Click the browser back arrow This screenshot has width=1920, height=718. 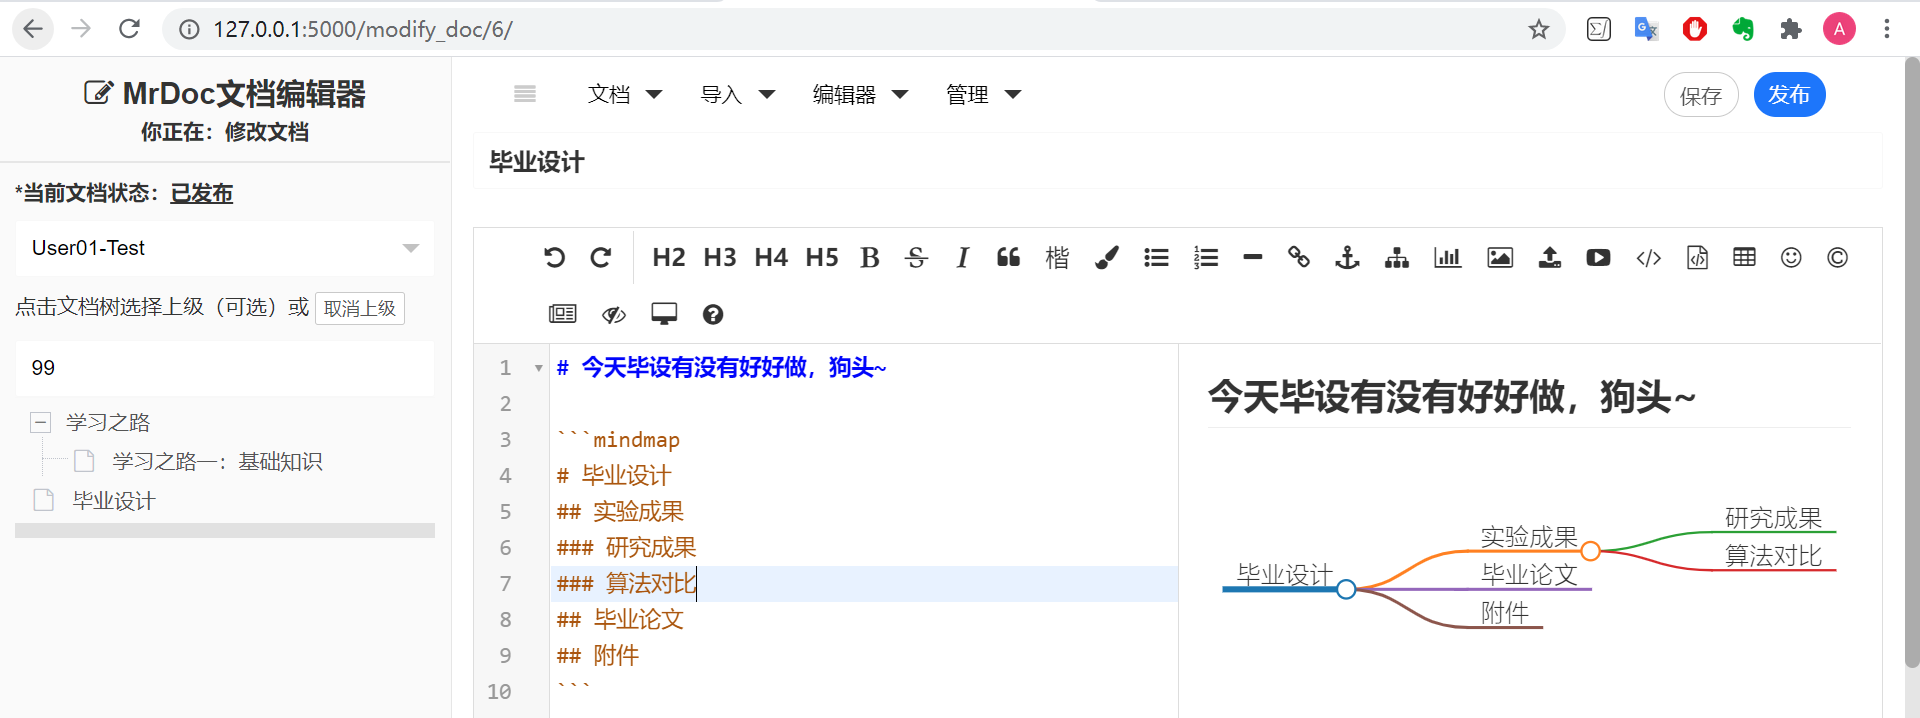coord(33,29)
